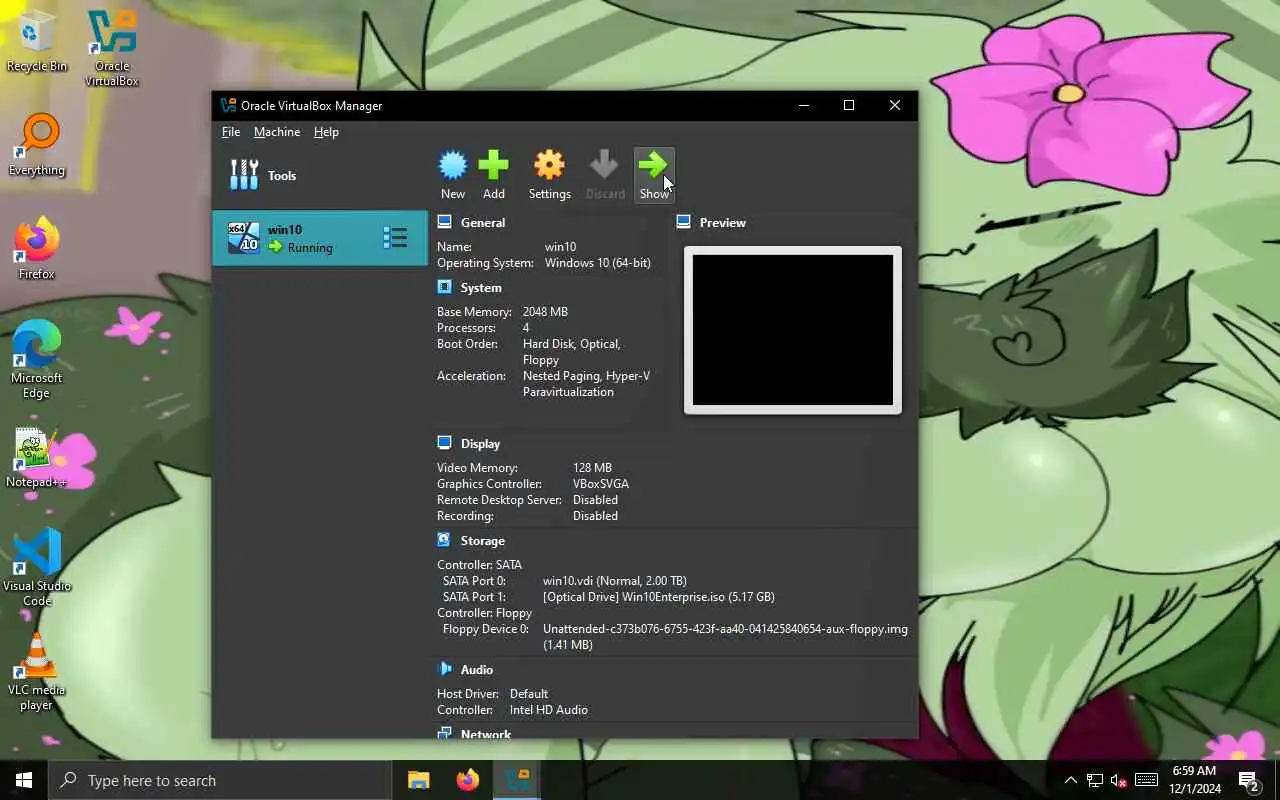The height and width of the screenshot is (800, 1280).
Task: Open File Explorer from taskbar
Action: click(x=419, y=780)
